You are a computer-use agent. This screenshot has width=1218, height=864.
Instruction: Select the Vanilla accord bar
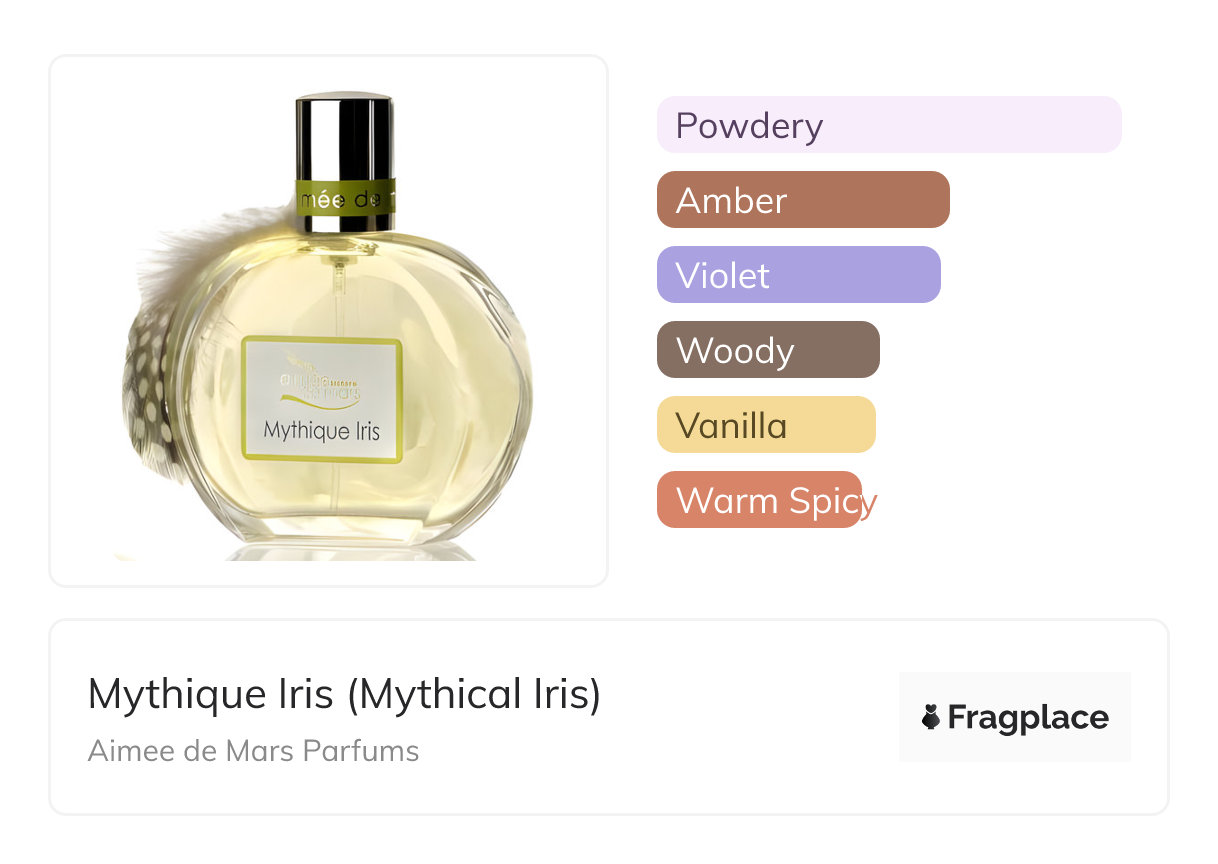coord(766,425)
